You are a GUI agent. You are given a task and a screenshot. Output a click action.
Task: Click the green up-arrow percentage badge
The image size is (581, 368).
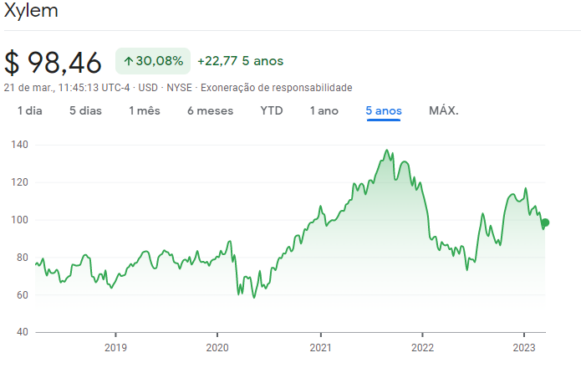coord(153,61)
